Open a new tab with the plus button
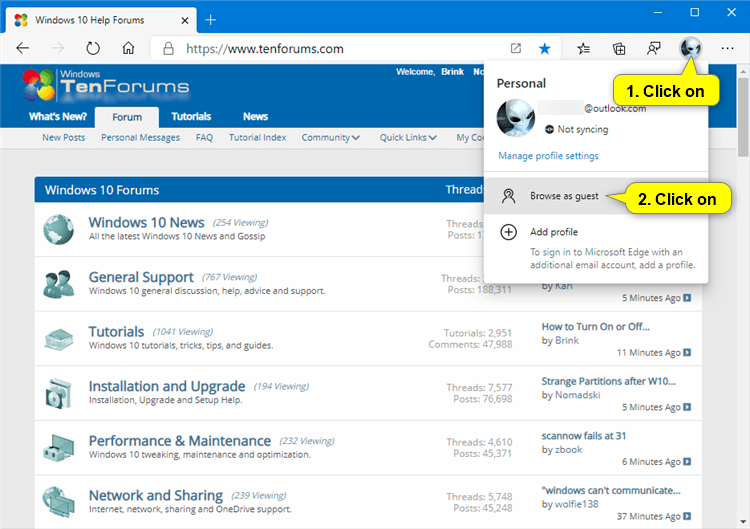Screen dimensions: 750x529 pyautogui.click(x=210, y=20)
